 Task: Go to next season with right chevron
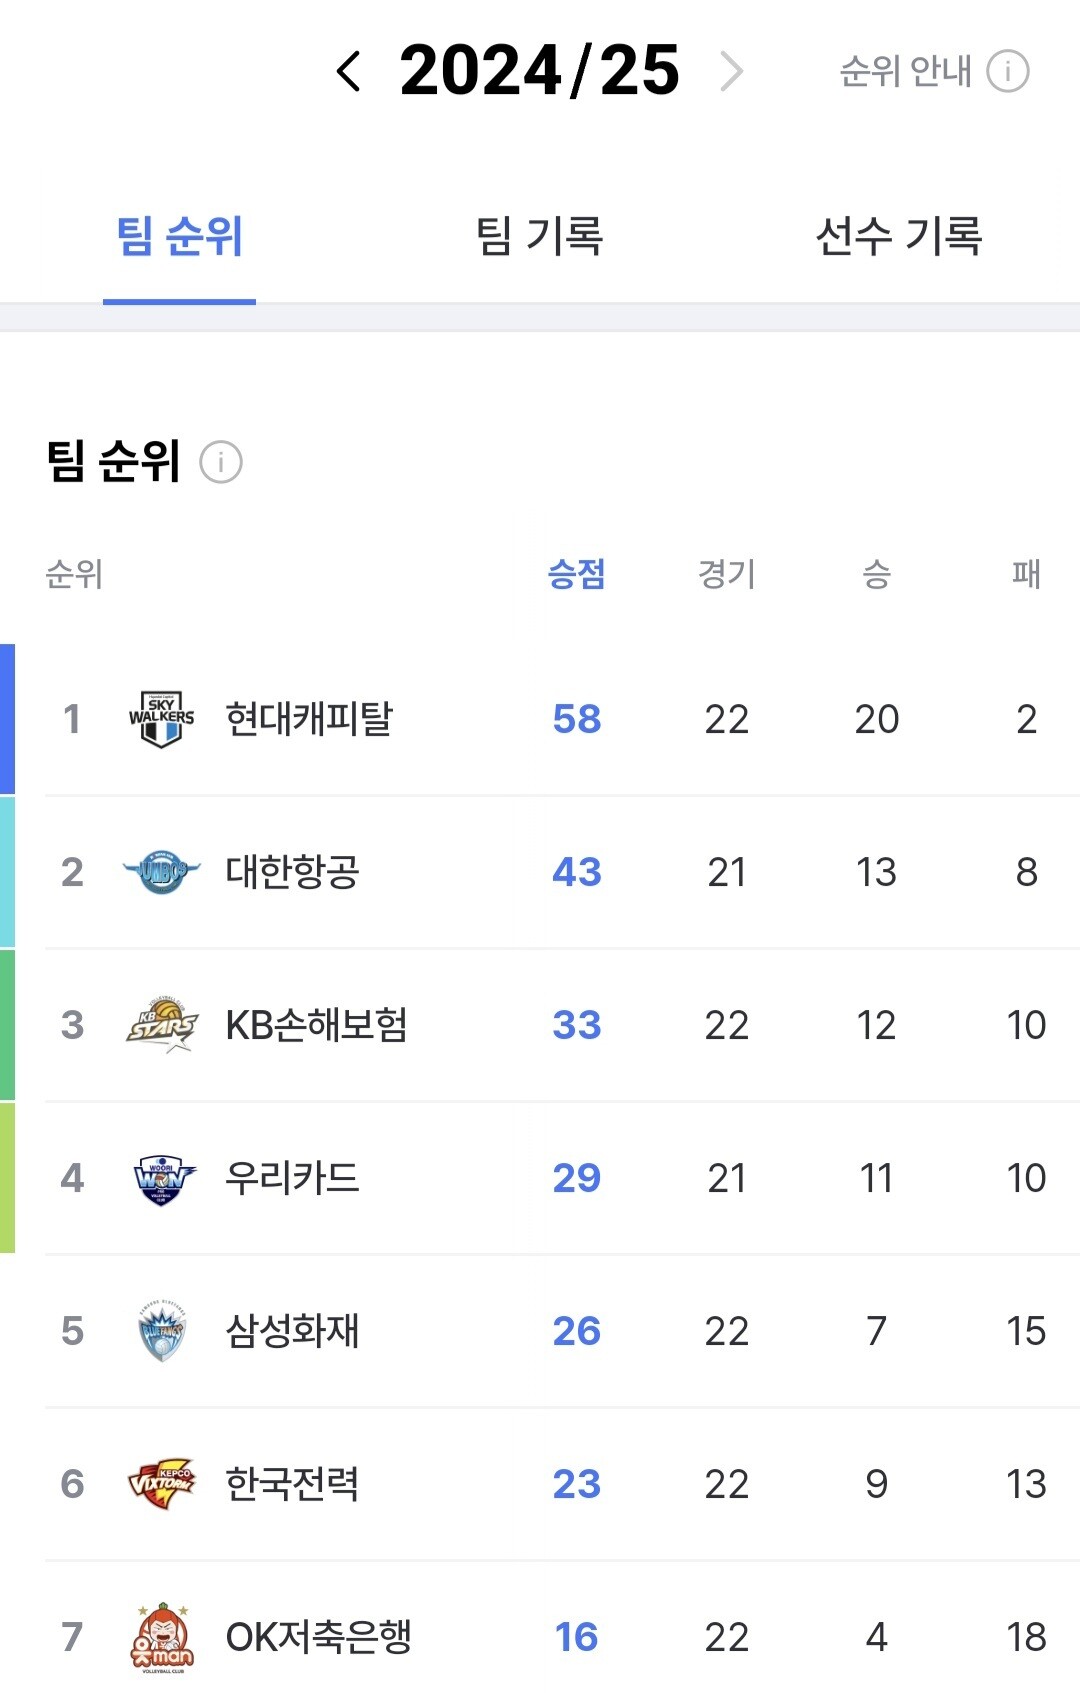pos(732,72)
